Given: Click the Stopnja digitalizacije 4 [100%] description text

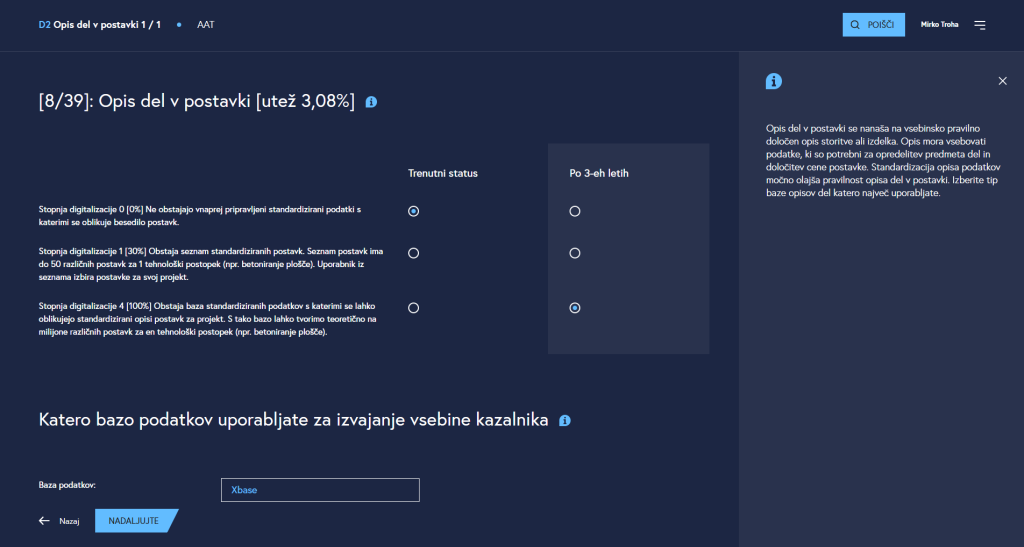Looking at the screenshot, I should (x=208, y=319).
